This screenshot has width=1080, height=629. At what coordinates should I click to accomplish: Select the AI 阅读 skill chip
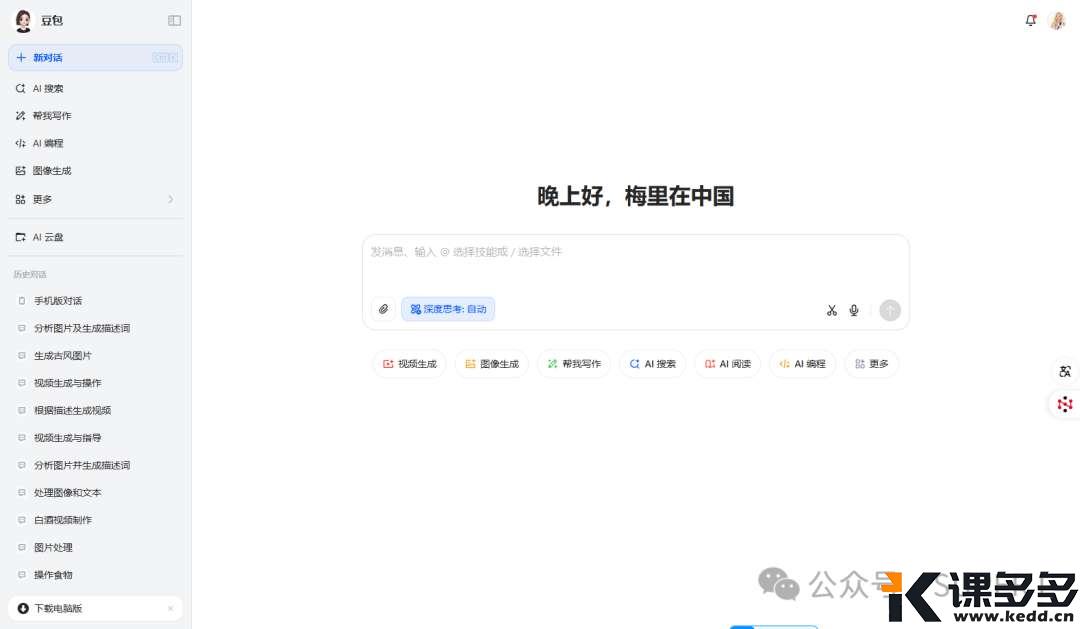click(727, 364)
